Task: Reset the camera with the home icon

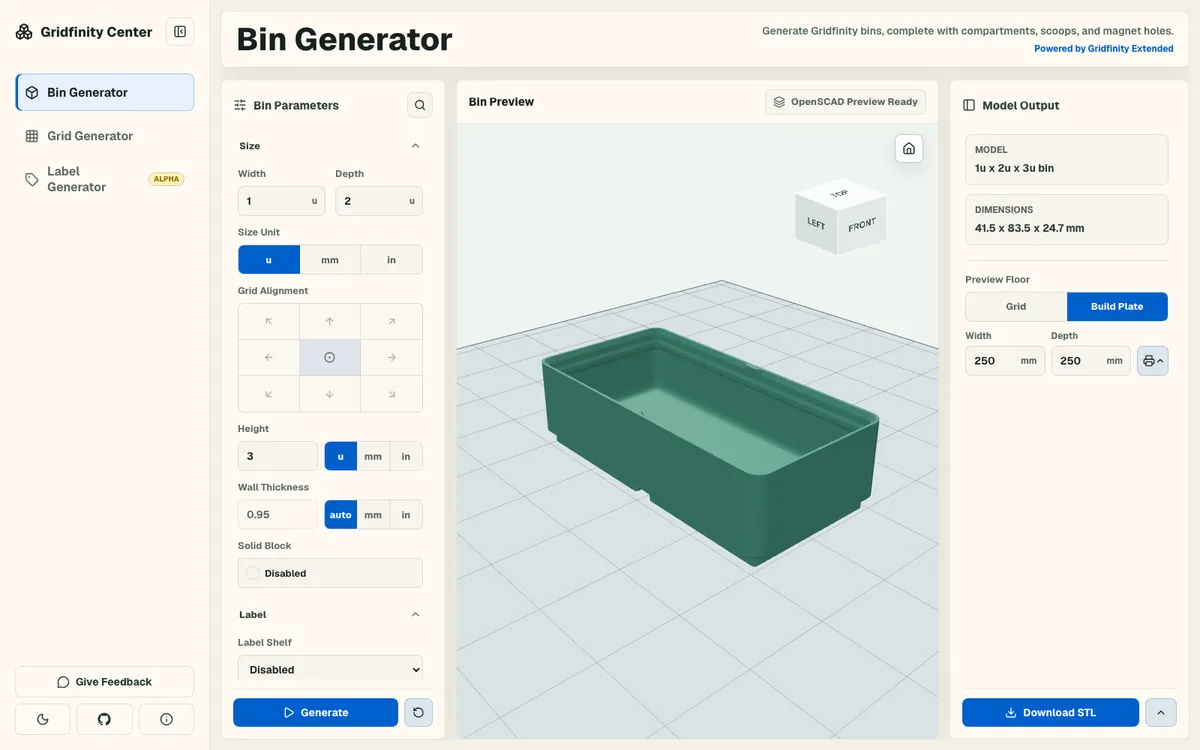Action: coord(909,148)
